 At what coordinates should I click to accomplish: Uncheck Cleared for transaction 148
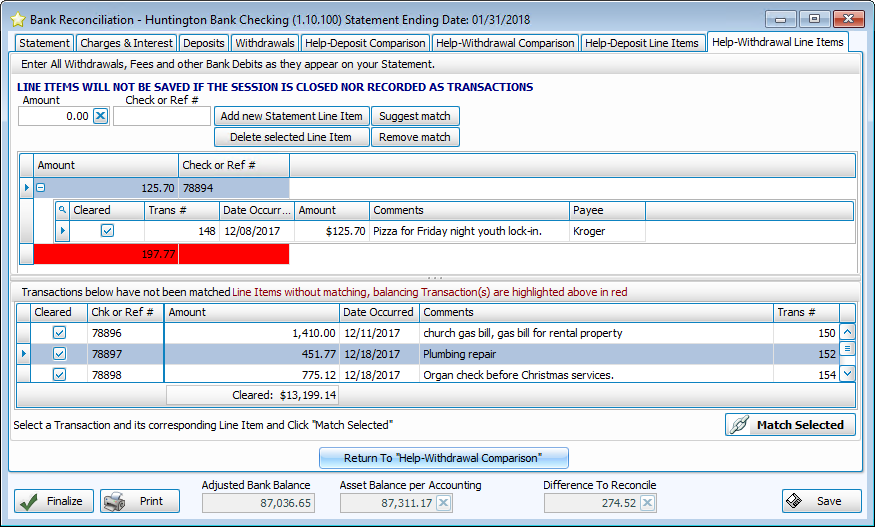[x=107, y=231]
